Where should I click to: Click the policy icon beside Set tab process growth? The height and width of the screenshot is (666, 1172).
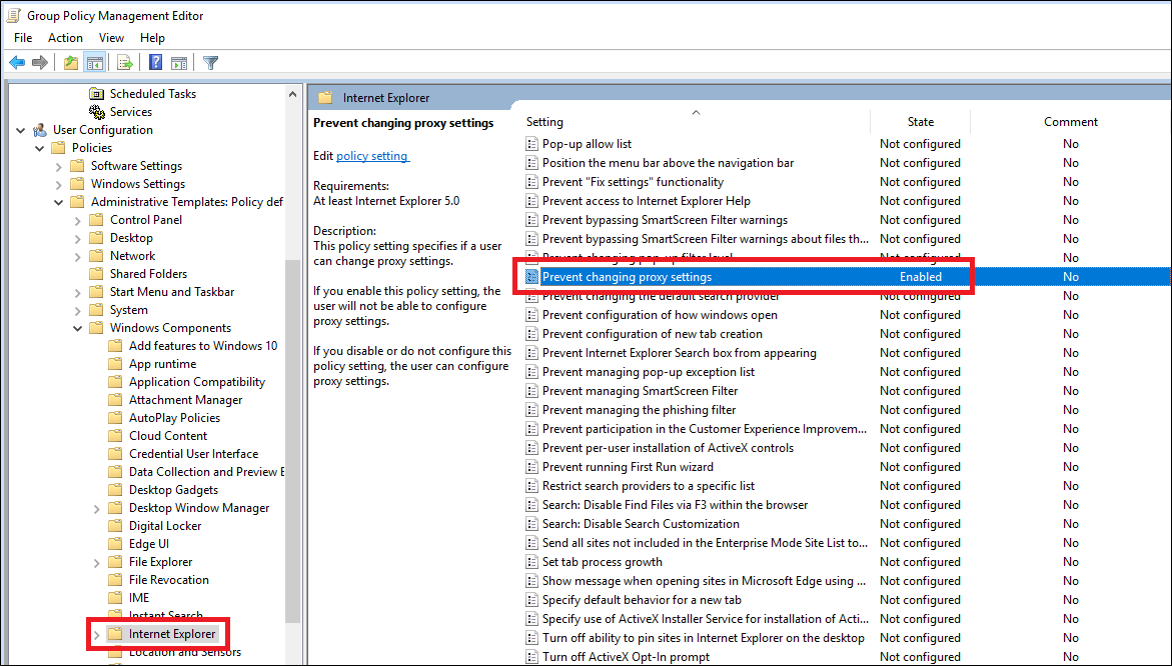pyautogui.click(x=531, y=561)
